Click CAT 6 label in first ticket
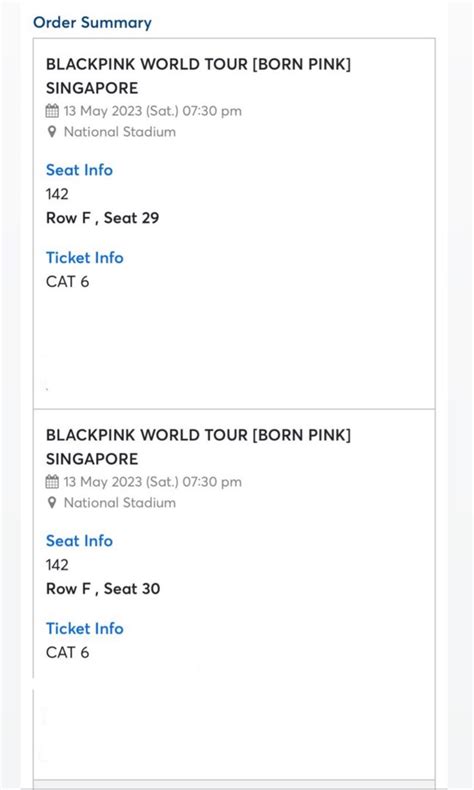The width and height of the screenshot is (474, 790). tap(67, 282)
